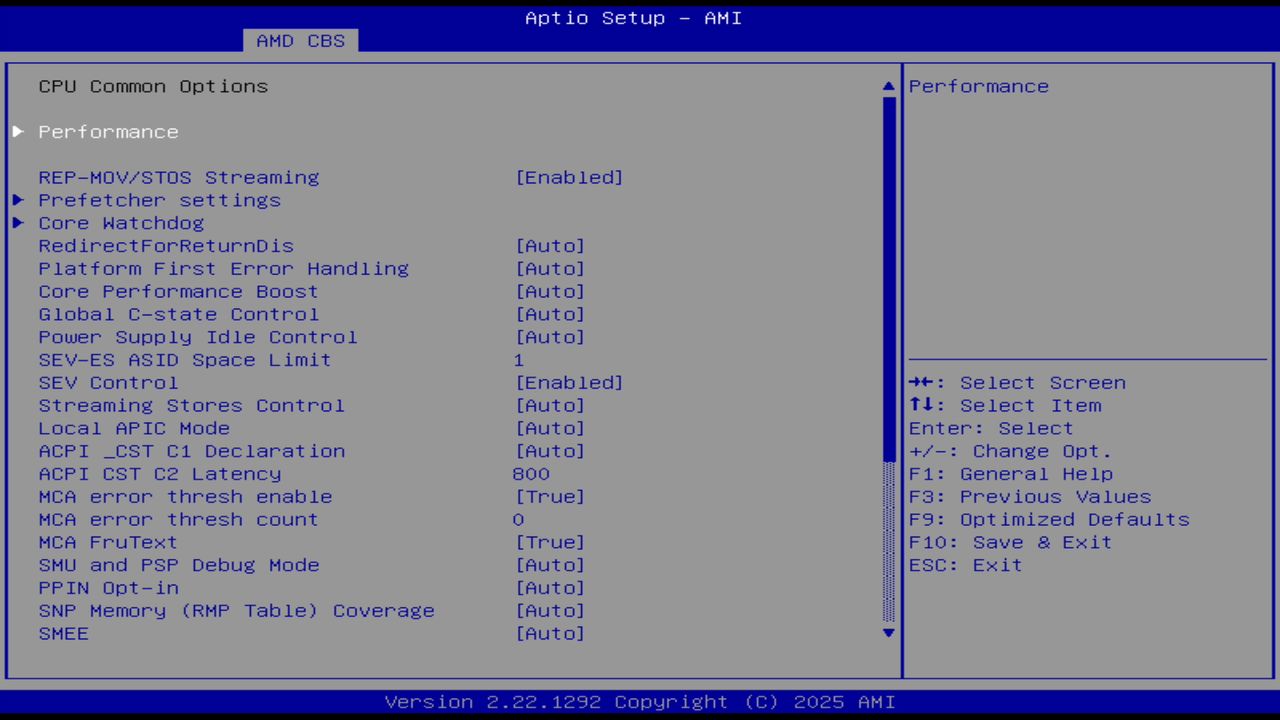Click F3: Previous Values hint

(1030, 497)
